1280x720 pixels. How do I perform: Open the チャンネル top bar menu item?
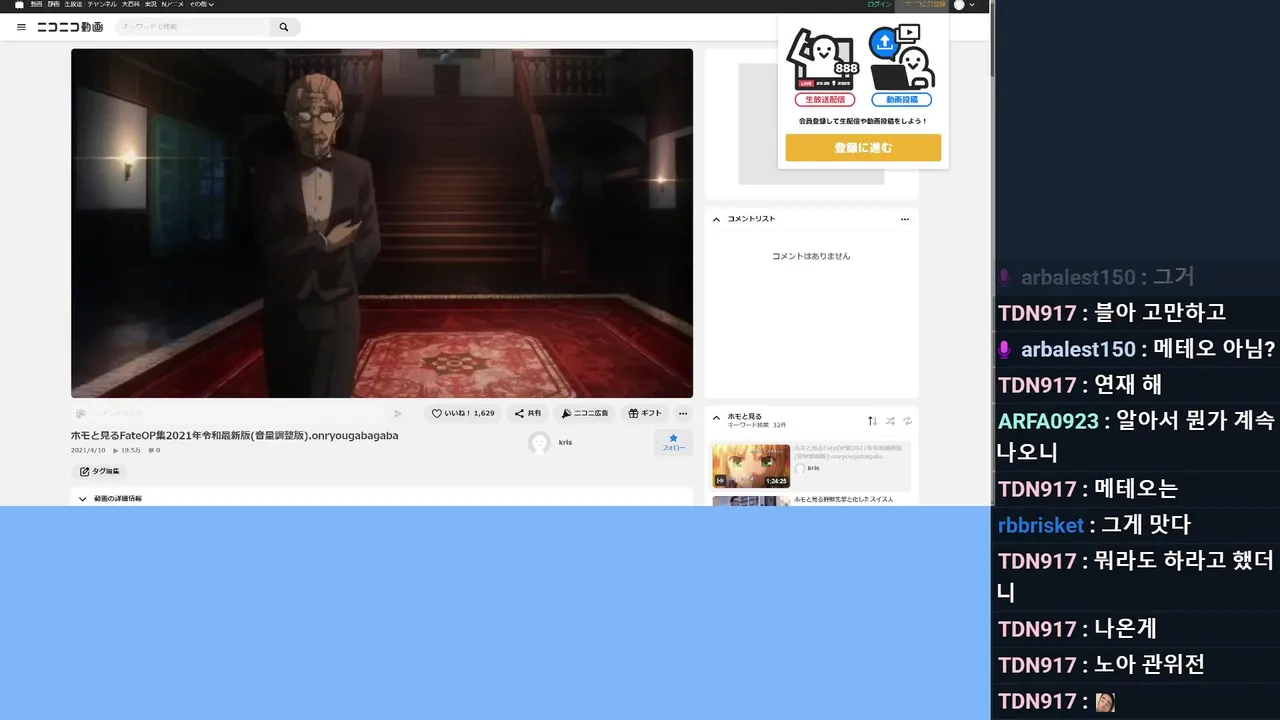pos(102,5)
